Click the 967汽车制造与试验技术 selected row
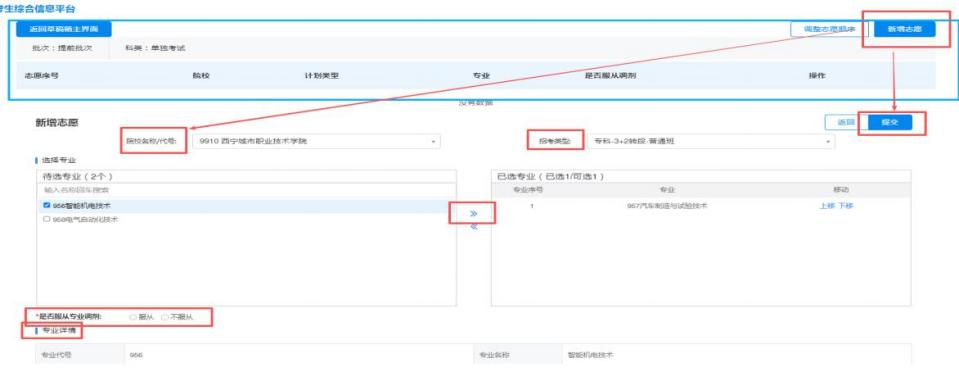Image resolution: width=959 pixels, height=381 pixels. coord(701,206)
